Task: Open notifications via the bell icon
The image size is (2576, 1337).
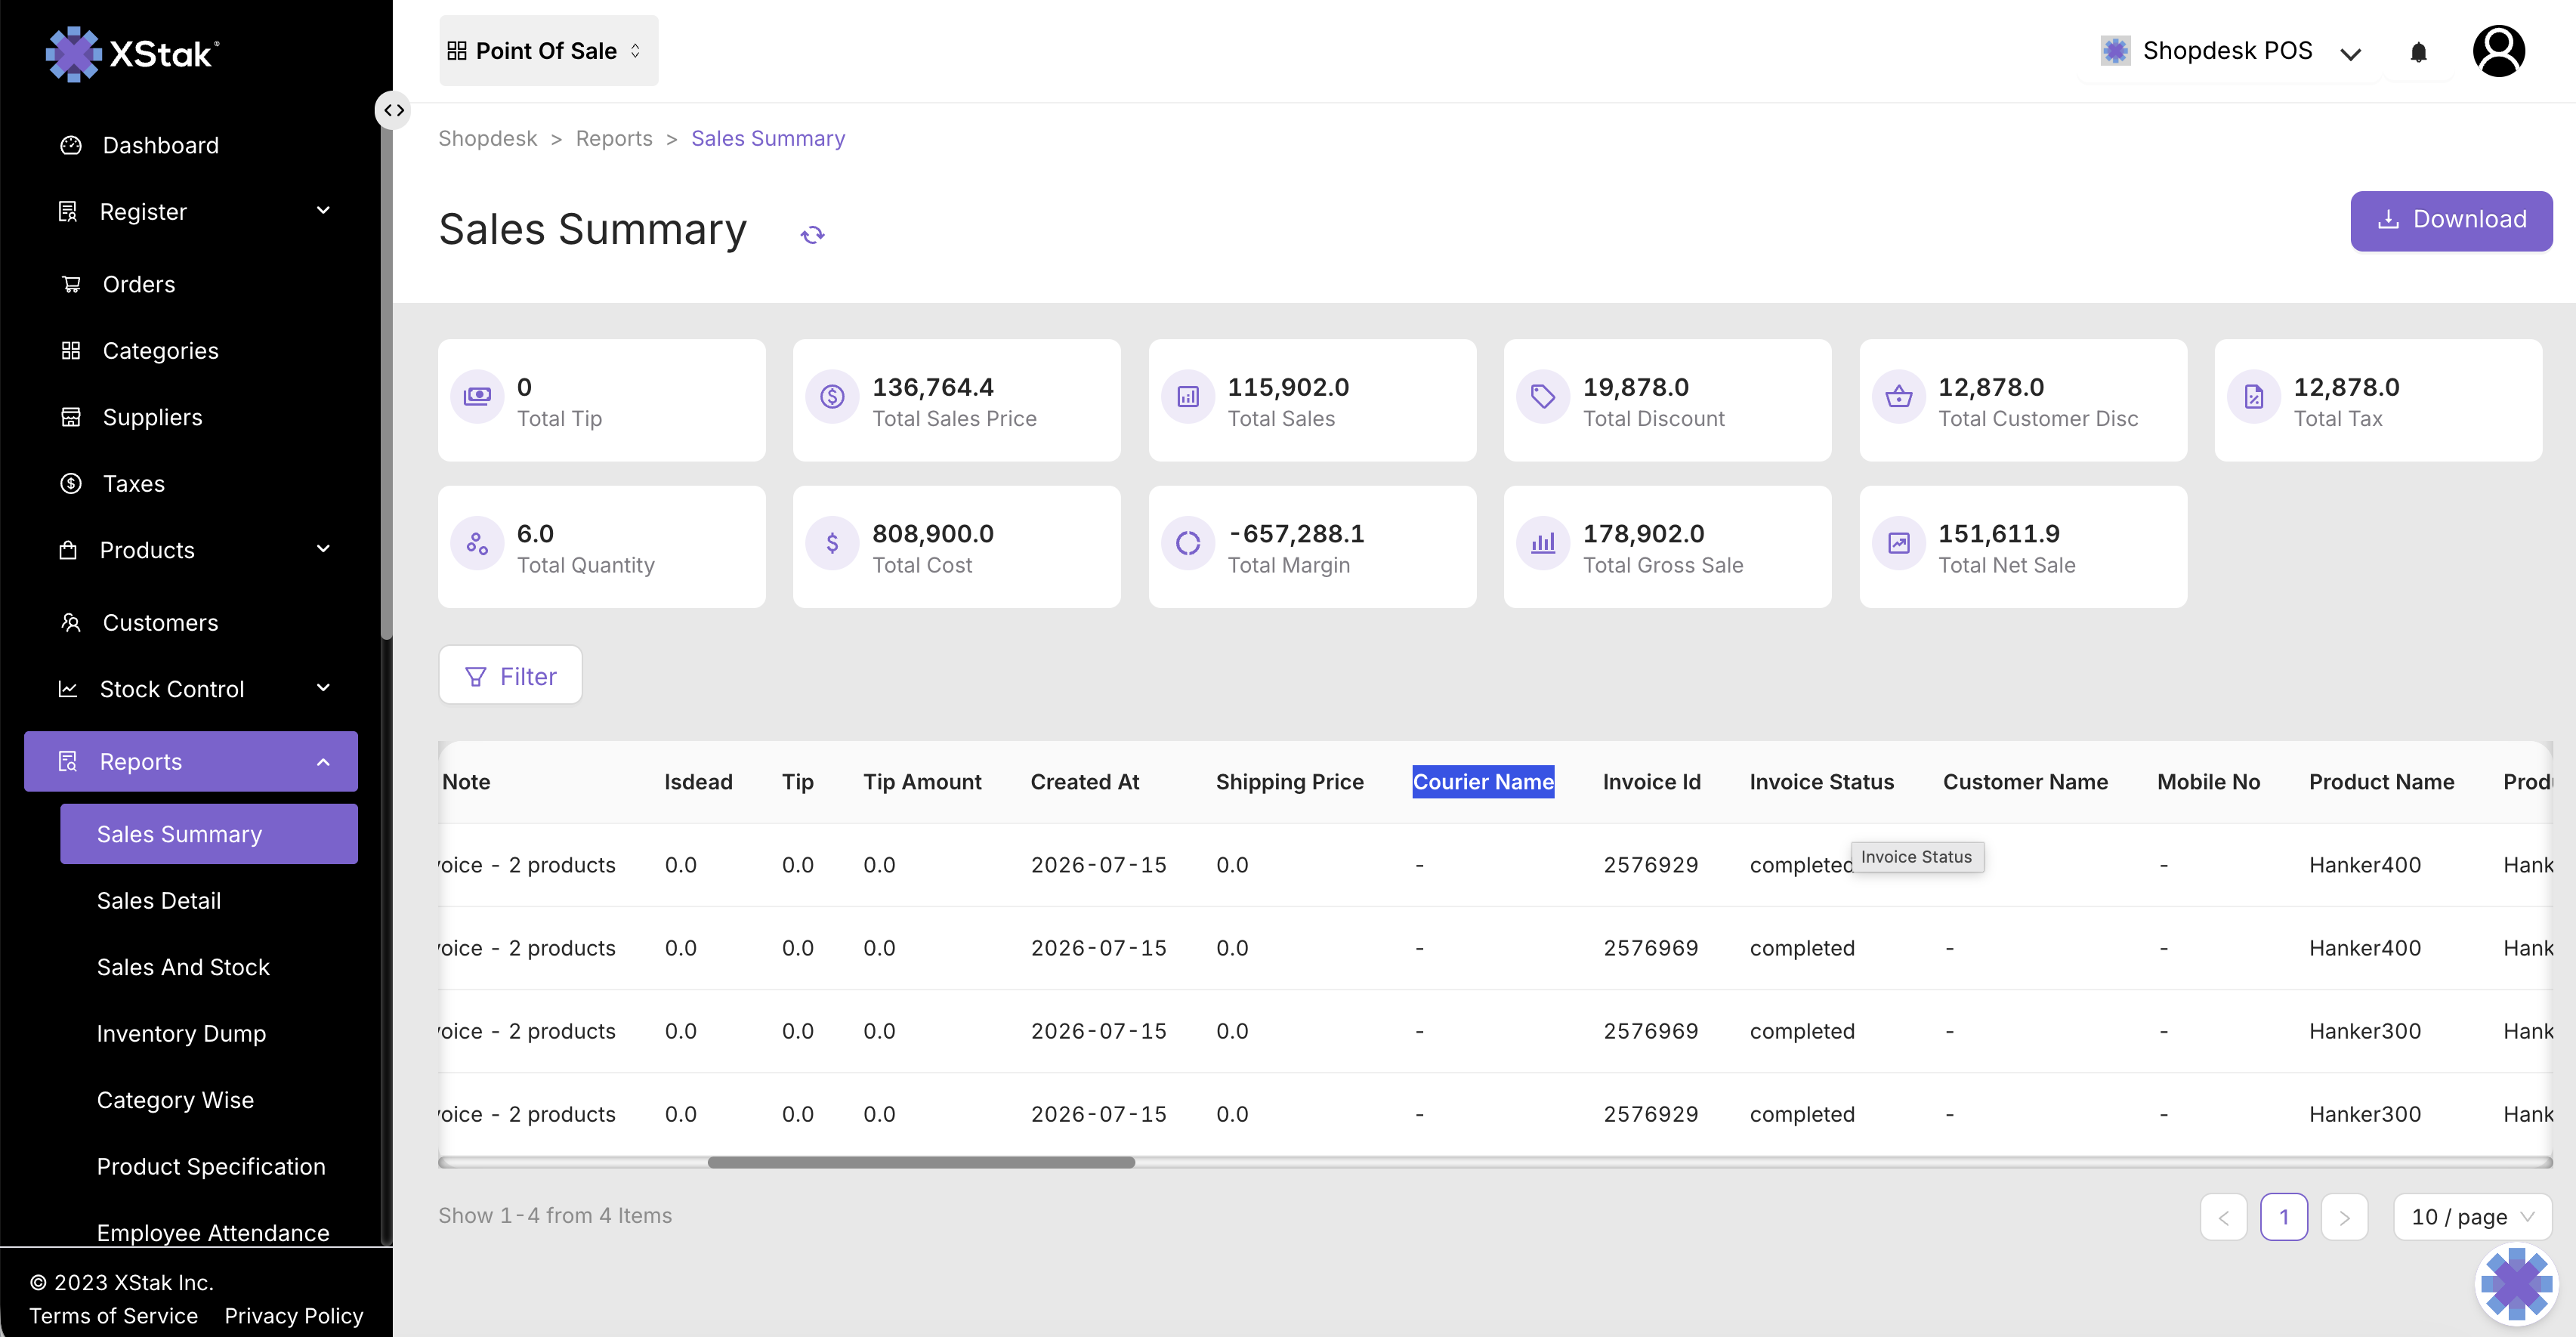Action: pyautogui.click(x=2418, y=52)
